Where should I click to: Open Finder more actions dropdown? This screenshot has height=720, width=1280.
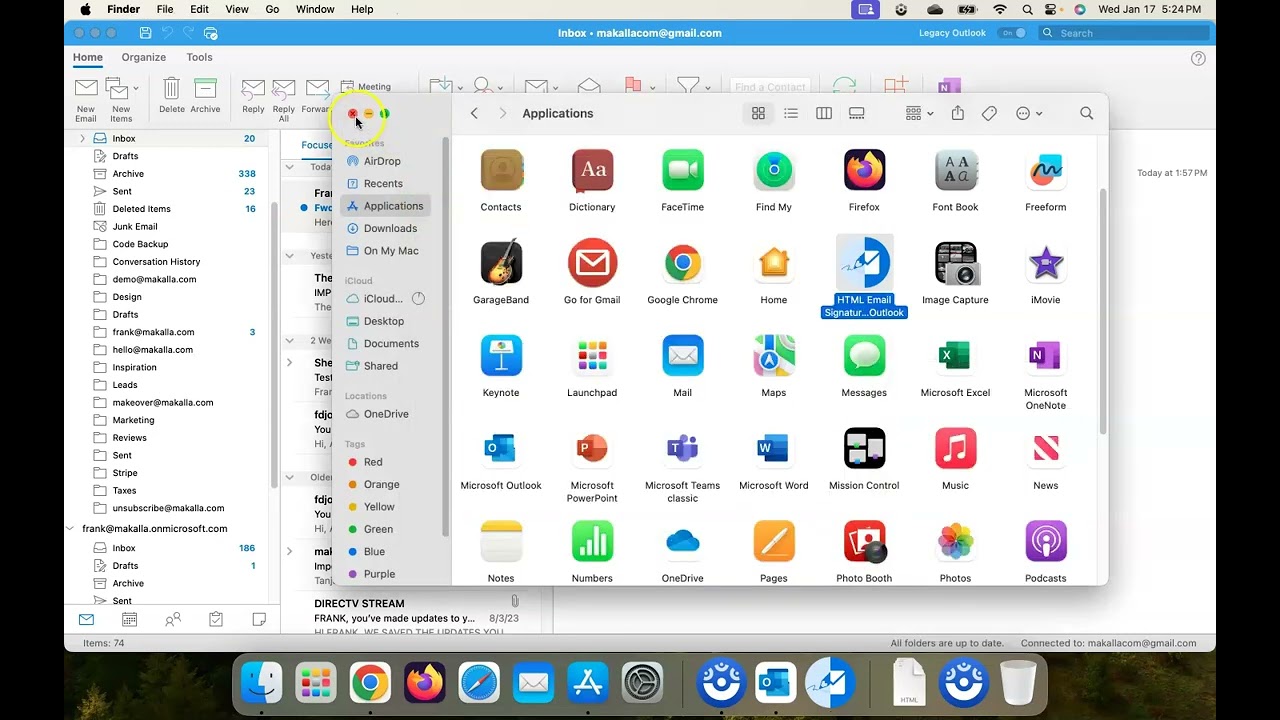[x=1029, y=114]
